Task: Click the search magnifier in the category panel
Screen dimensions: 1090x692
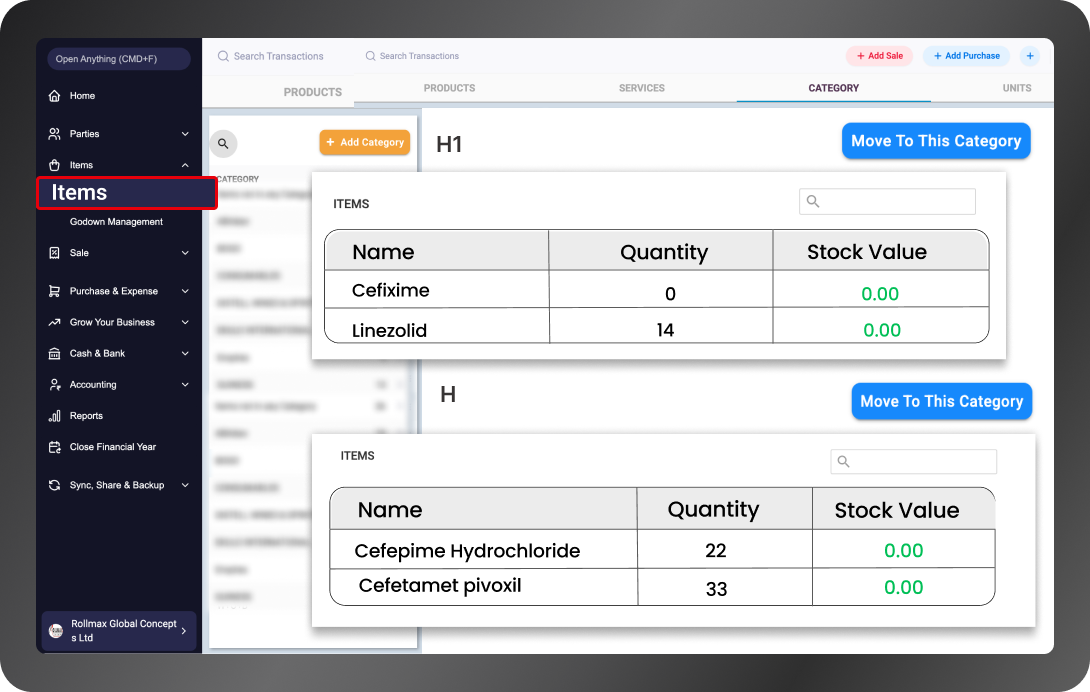Action: click(x=223, y=143)
